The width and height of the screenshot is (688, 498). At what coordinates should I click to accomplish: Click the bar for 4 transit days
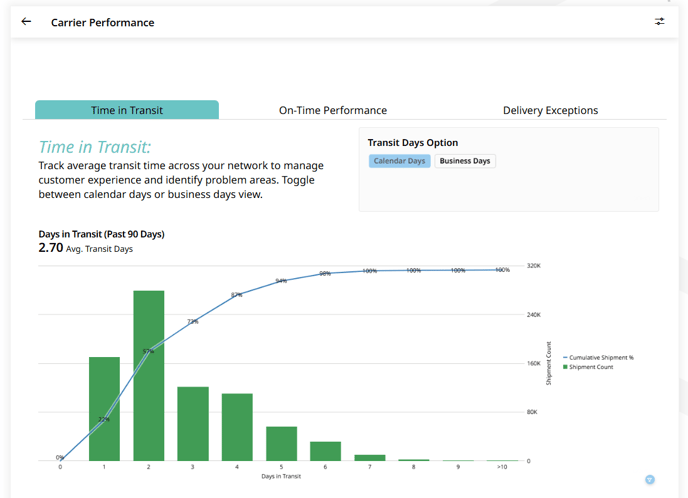237,426
